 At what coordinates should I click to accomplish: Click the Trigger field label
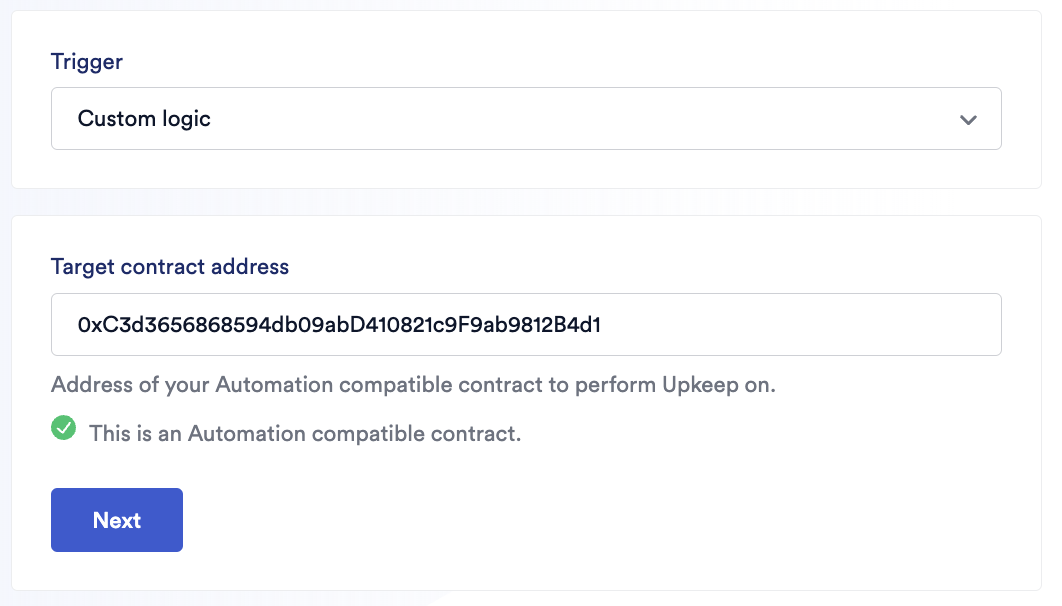(x=87, y=62)
